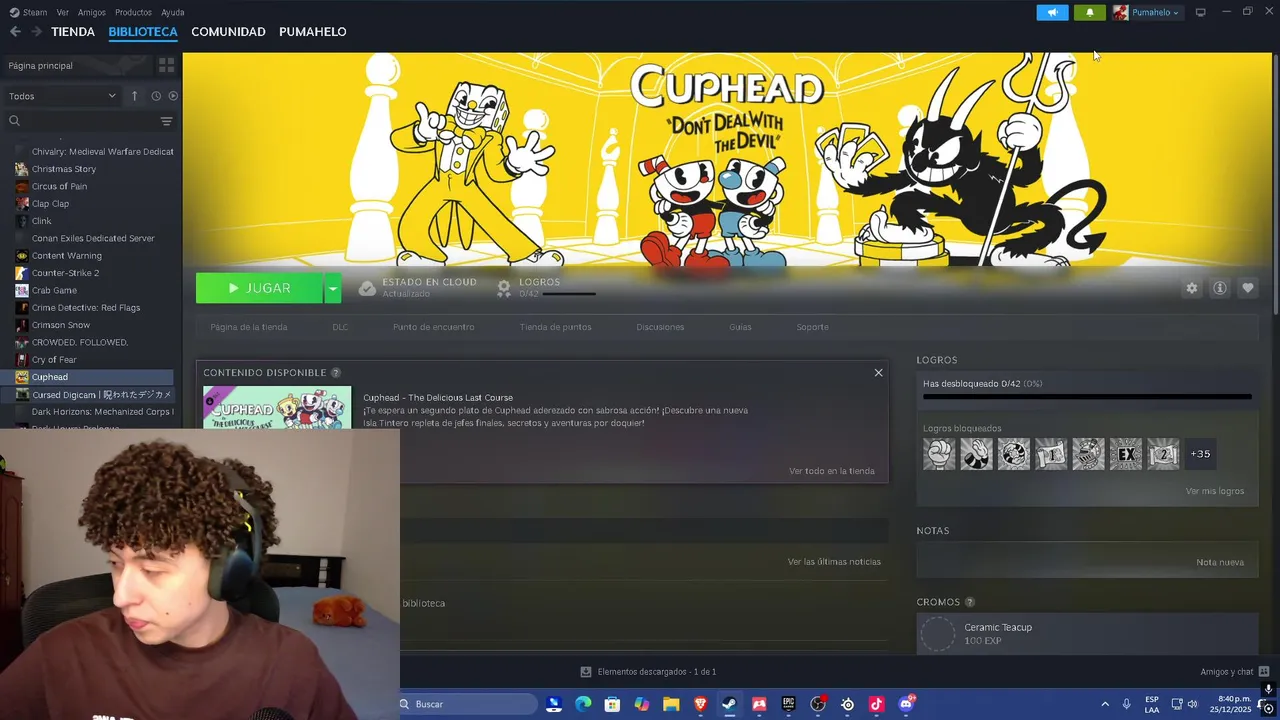The width and height of the screenshot is (1280, 720).
Task: Open the 'Tienda de puntos' tab
Action: click(555, 327)
